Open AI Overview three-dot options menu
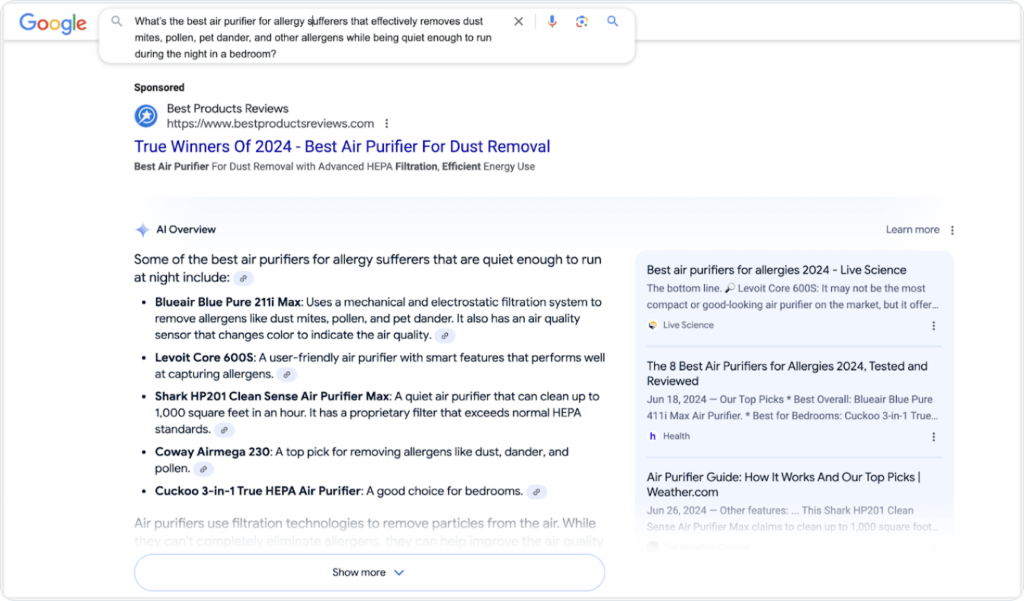The image size is (1024, 601). point(952,230)
